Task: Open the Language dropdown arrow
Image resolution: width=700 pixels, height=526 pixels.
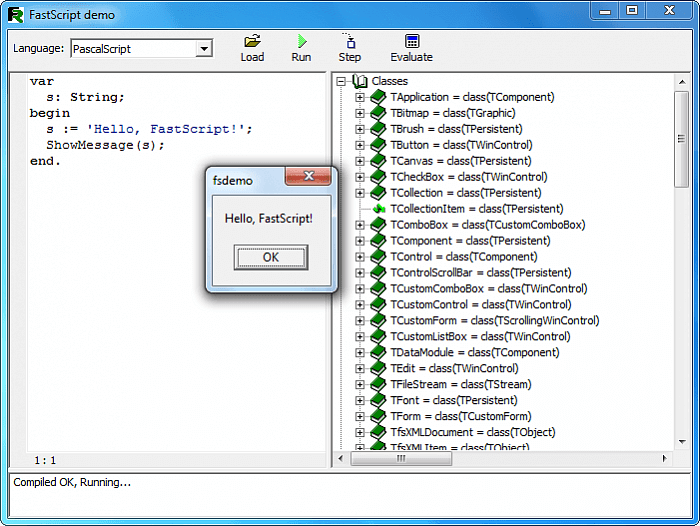Action: click(204, 49)
